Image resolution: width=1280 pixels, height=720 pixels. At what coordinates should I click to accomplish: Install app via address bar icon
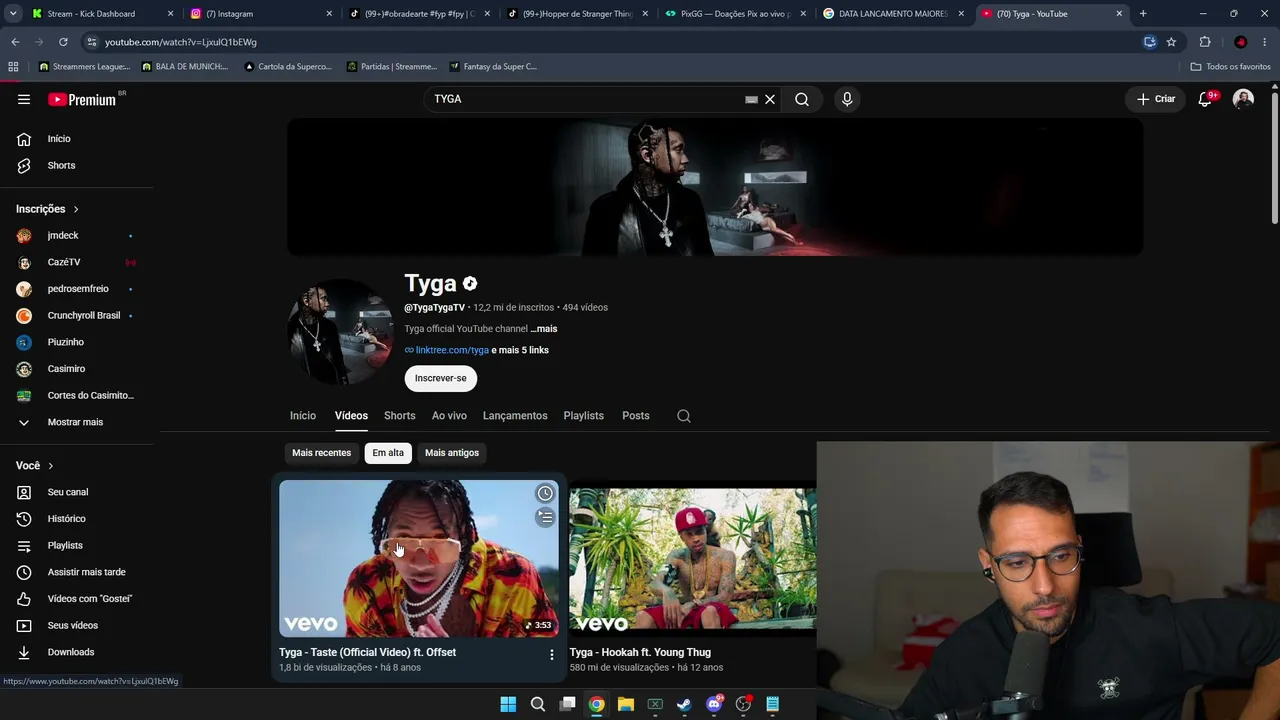[1150, 42]
